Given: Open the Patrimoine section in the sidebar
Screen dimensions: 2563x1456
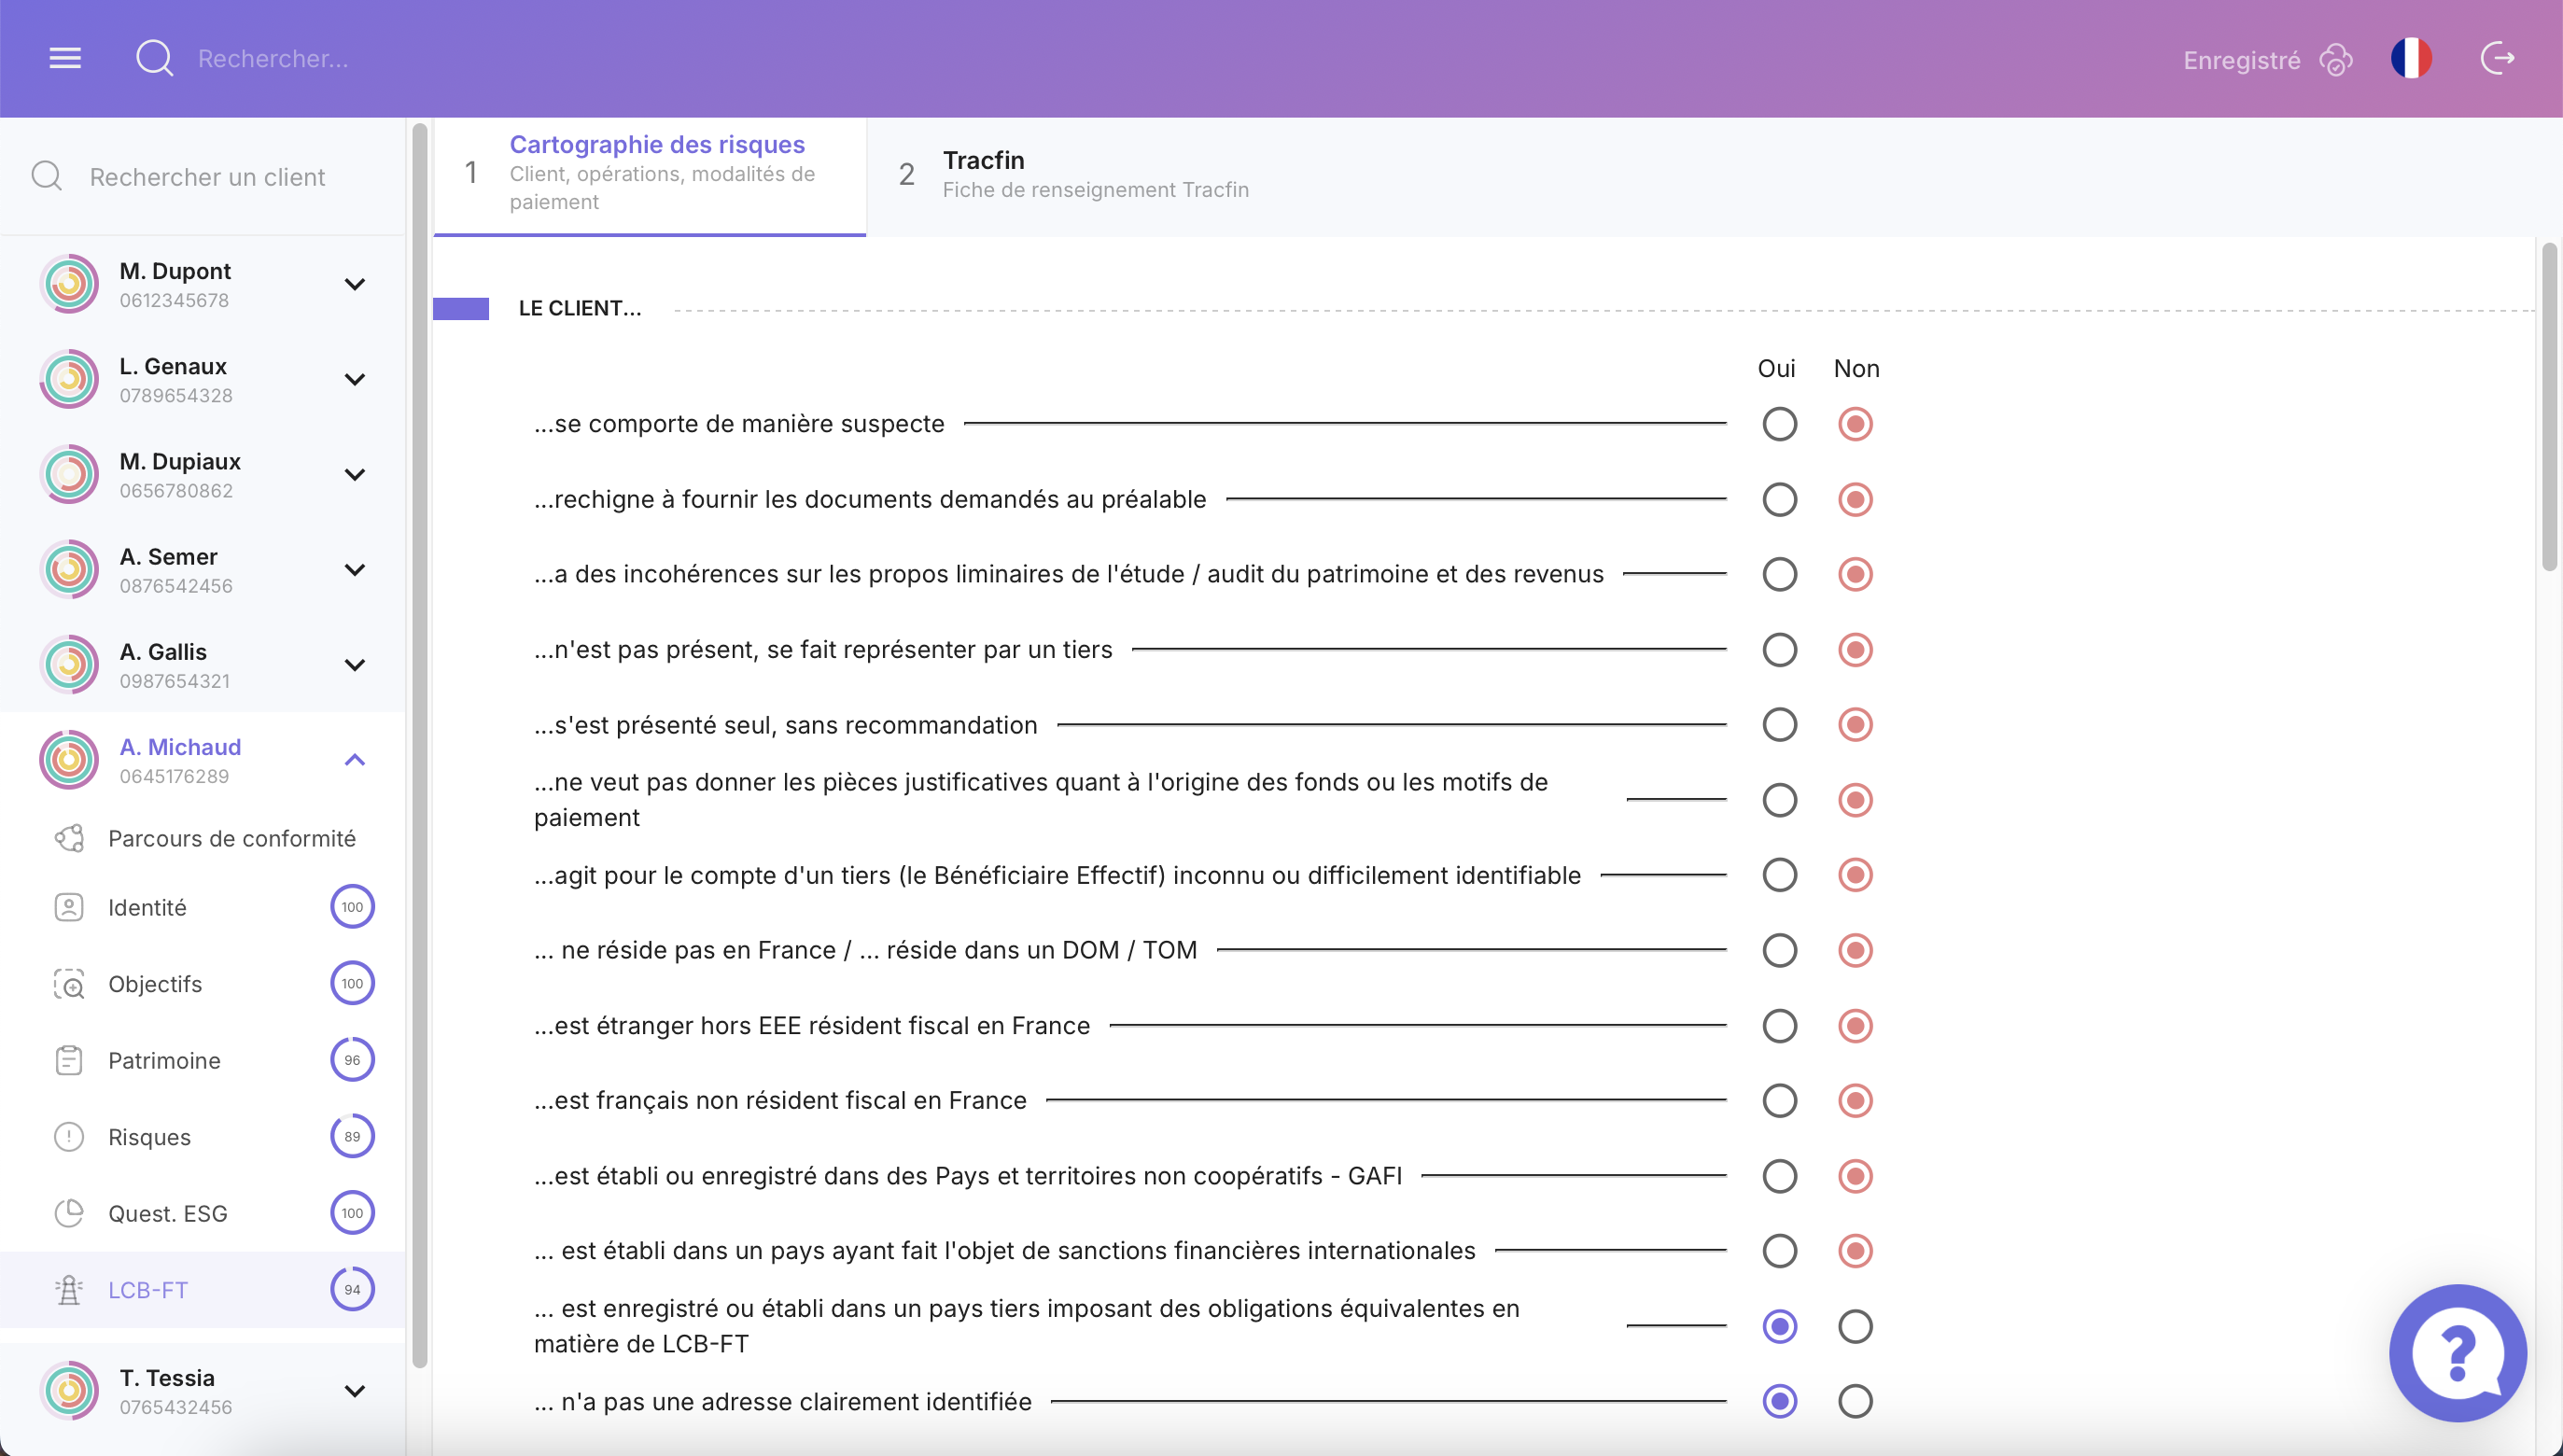Looking at the screenshot, I should tap(164, 1060).
